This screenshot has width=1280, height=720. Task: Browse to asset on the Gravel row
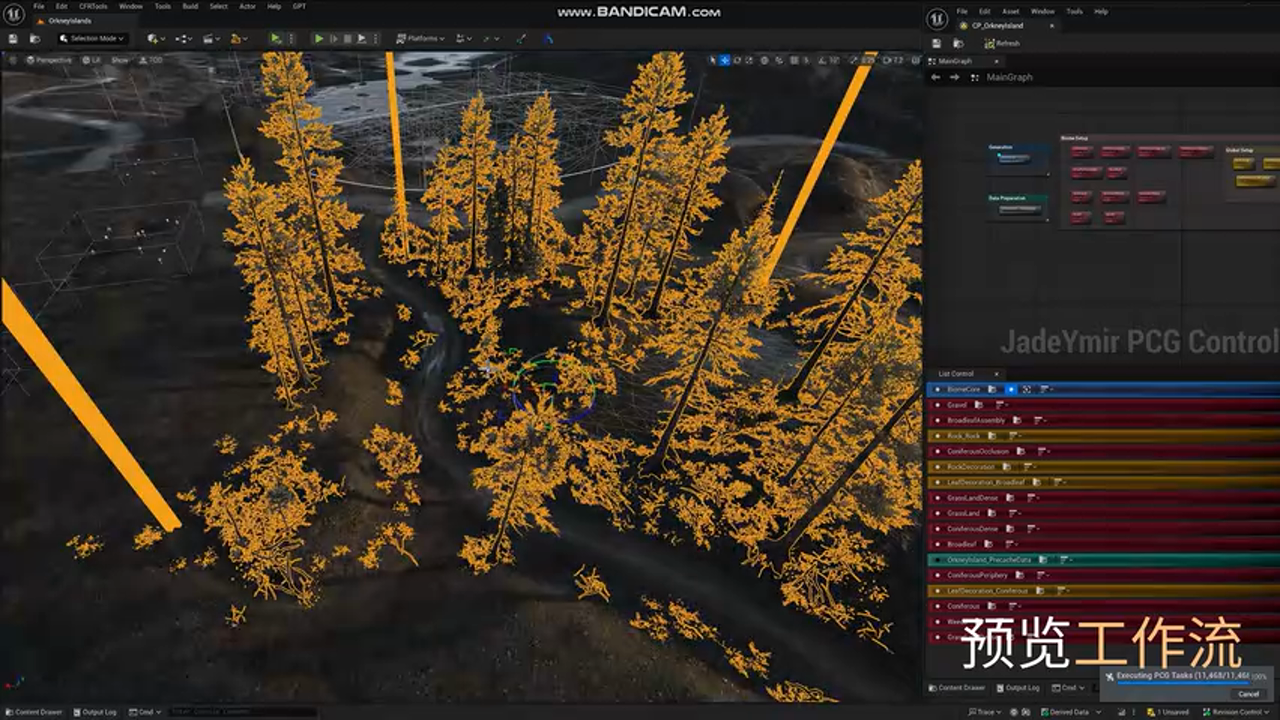pos(979,405)
